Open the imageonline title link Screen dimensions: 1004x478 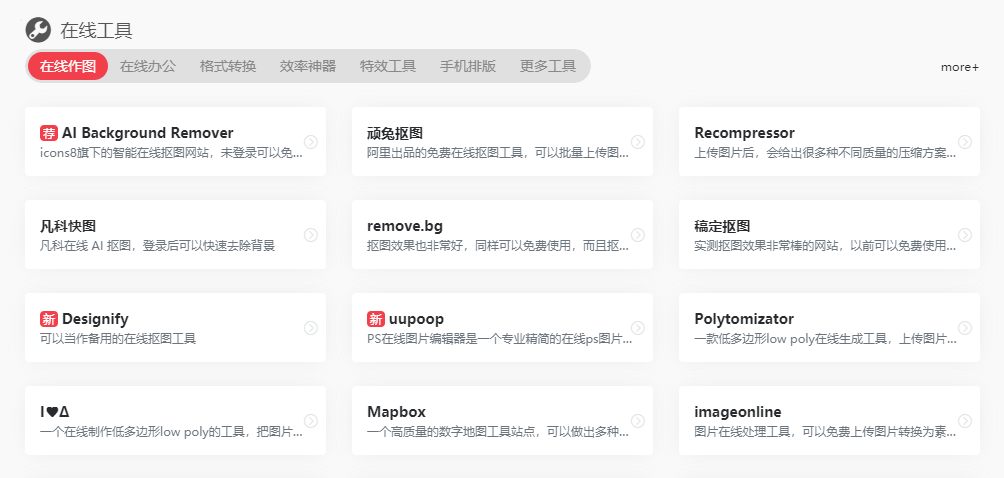(x=738, y=411)
